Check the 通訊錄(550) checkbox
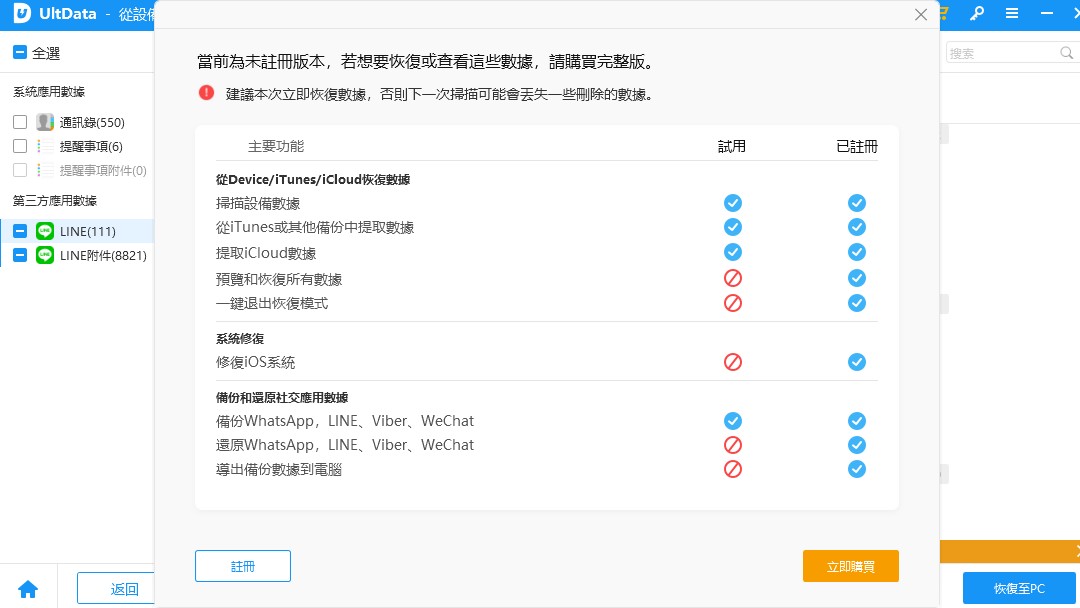This screenshot has height=608, width=1080. click(20, 123)
